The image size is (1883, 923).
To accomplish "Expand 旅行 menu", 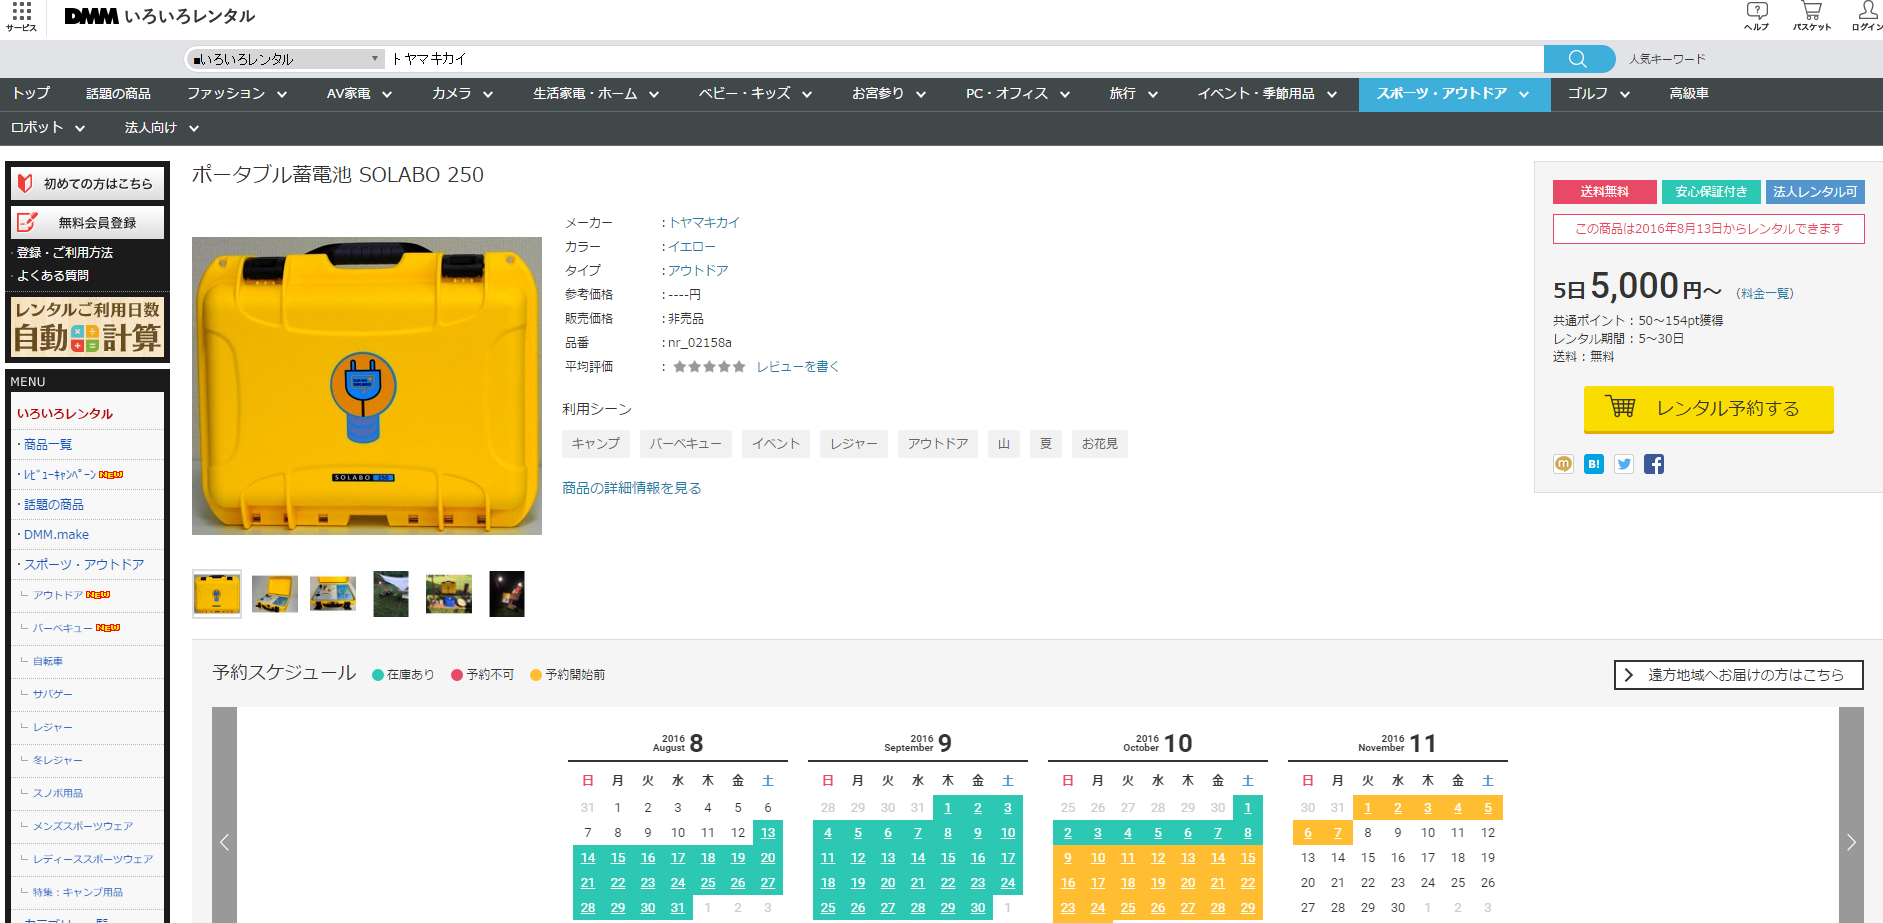I will click(1134, 94).
